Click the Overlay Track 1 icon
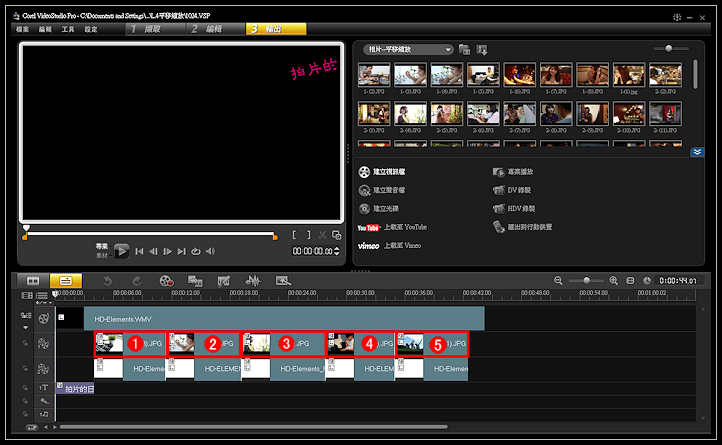Viewport: 722px width, 445px height. [43, 344]
